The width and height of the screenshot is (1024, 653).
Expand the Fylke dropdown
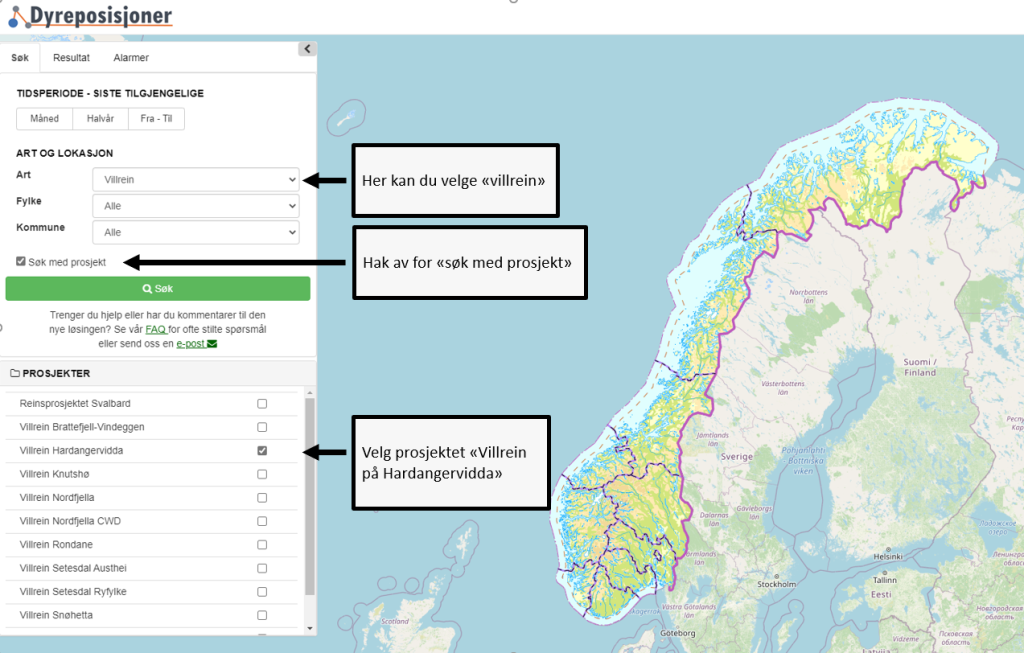pyautogui.click(x=195, y=206)
